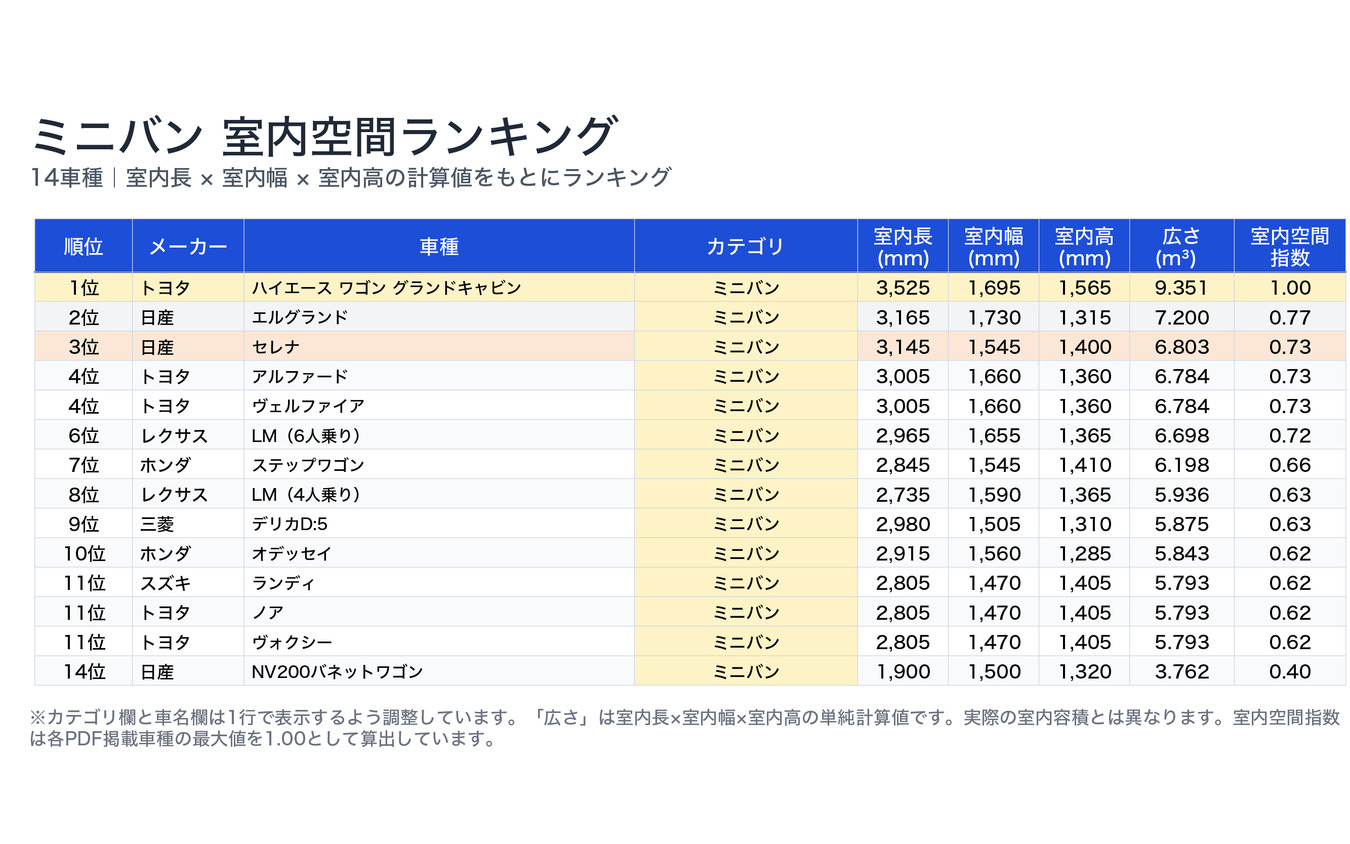Image resolution: width=1350 pixels, height=844 pixels.
Task: Select the アルファード model cell
Action: coord(439,376)
